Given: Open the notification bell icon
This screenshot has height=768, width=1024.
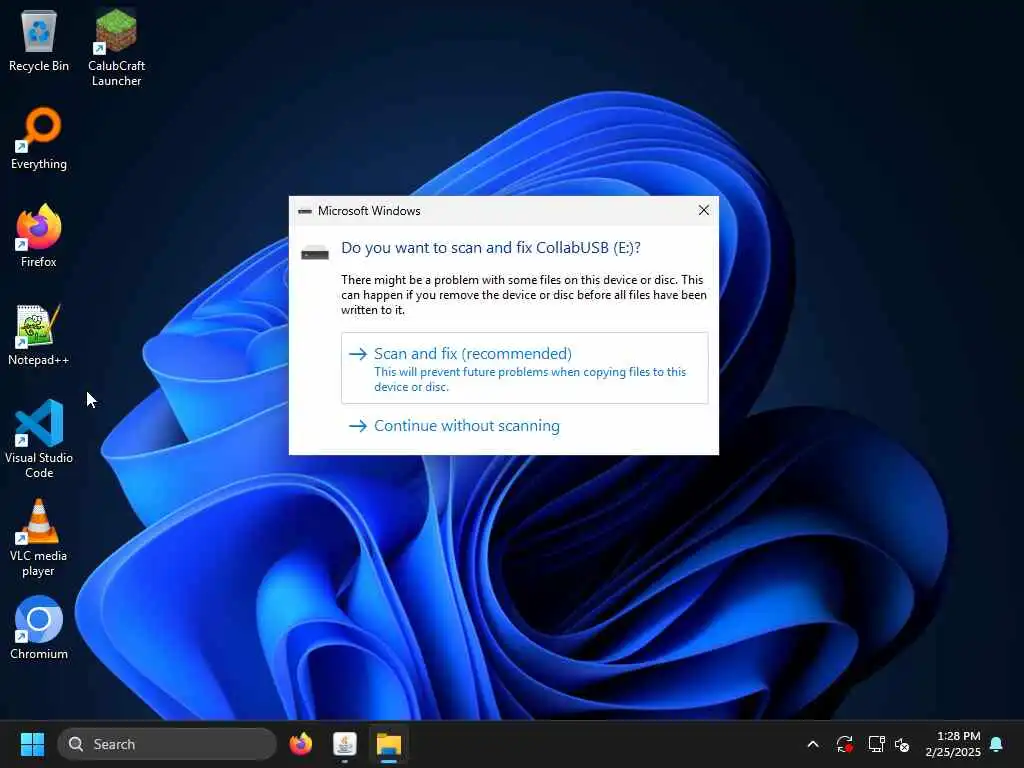Looking at the screenshot, I should point(997,744).
